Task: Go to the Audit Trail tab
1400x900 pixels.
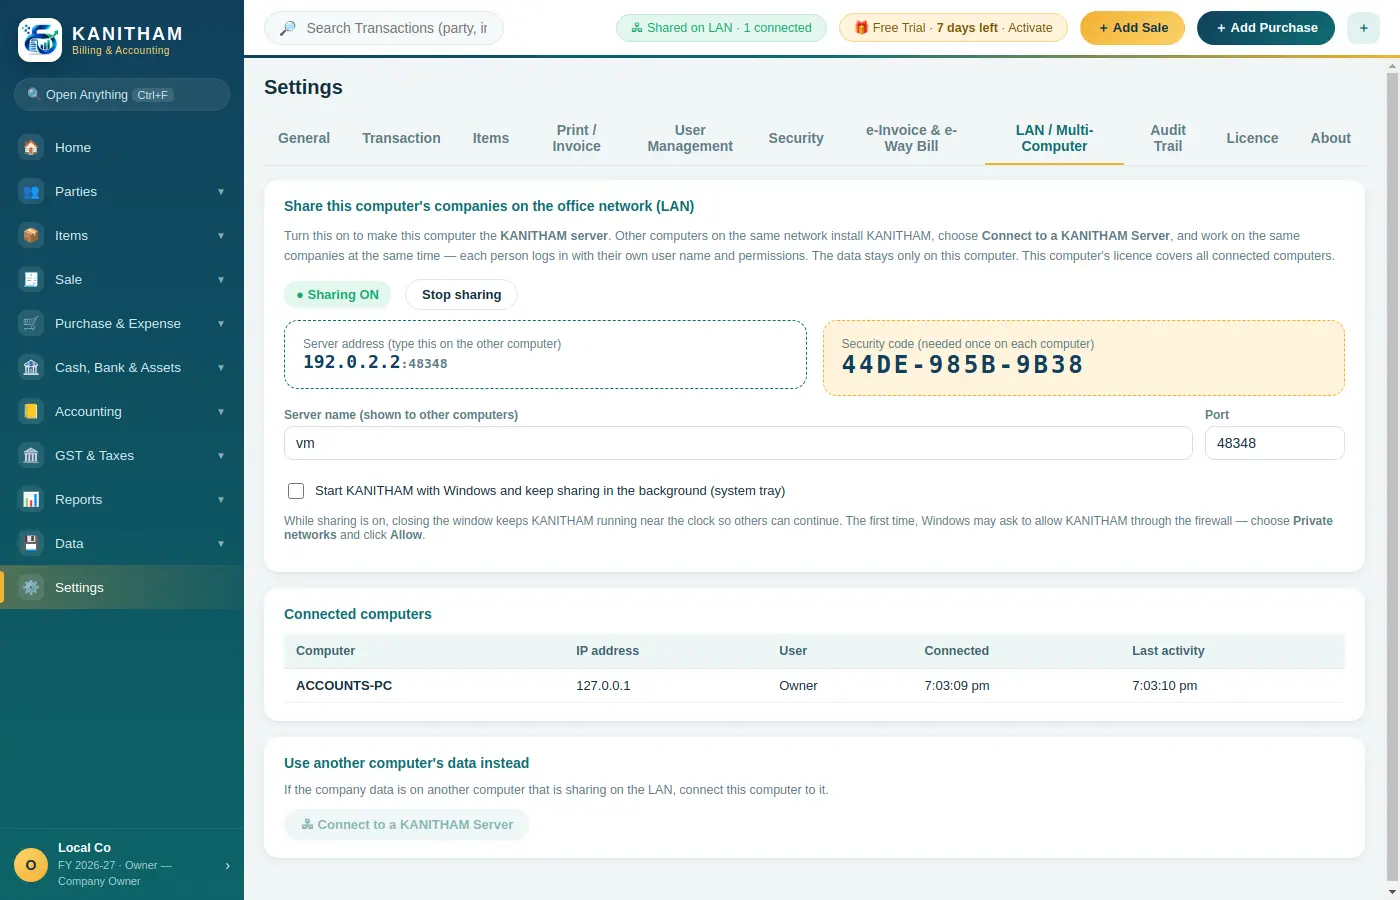Action: 1168,138
